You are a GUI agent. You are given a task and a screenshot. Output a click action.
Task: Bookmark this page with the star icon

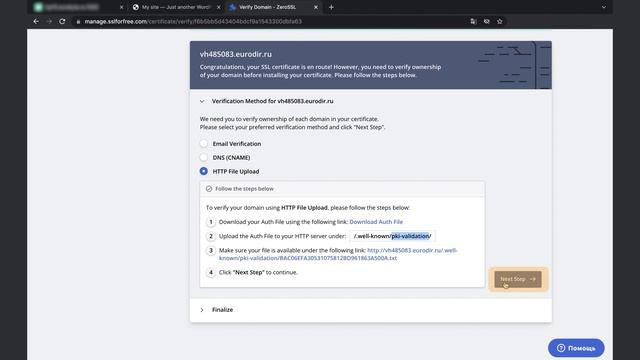click(500, 21)
